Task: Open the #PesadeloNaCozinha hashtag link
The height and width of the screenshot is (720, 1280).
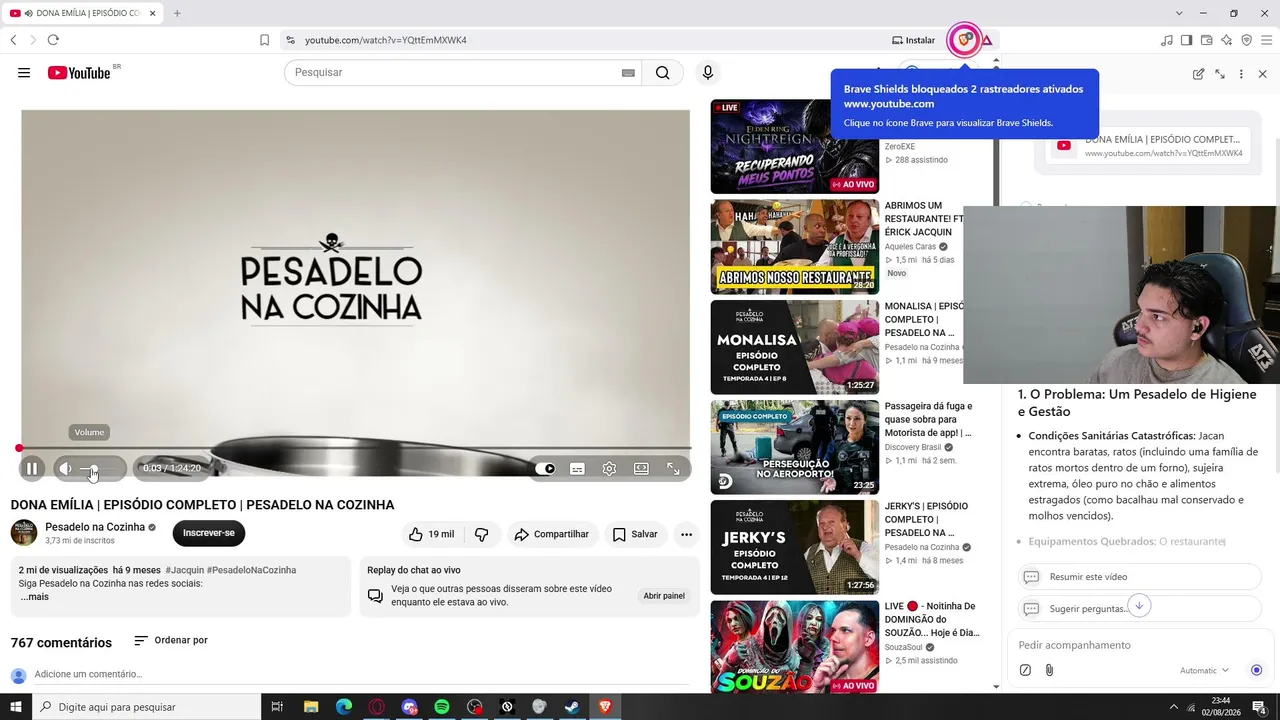Action: pyautogui.click(x=251, y=570)
